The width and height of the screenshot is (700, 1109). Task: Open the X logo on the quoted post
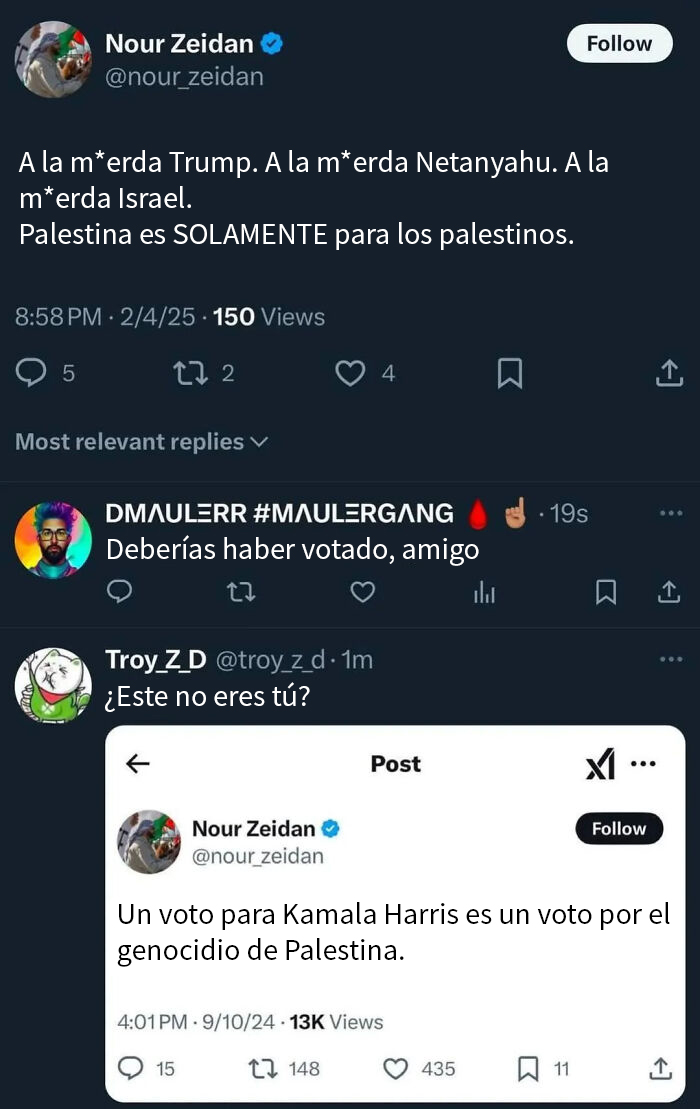coord(600,764)
